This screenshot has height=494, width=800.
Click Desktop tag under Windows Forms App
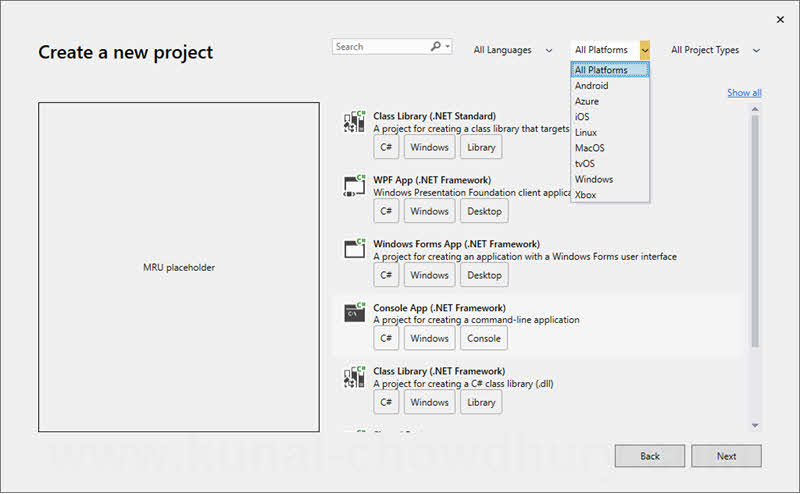[x=484, y=275]
